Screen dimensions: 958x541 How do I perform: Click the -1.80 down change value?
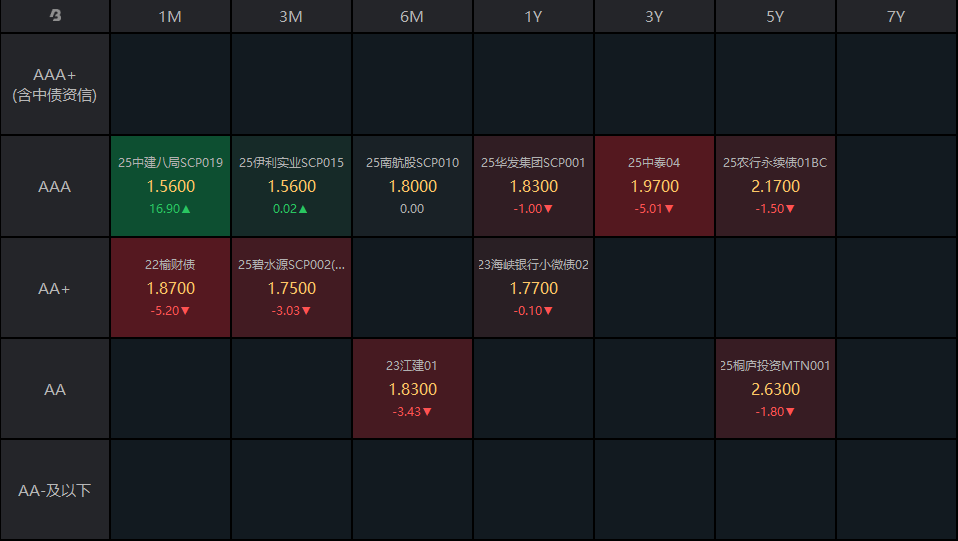(x=775, y=412)
